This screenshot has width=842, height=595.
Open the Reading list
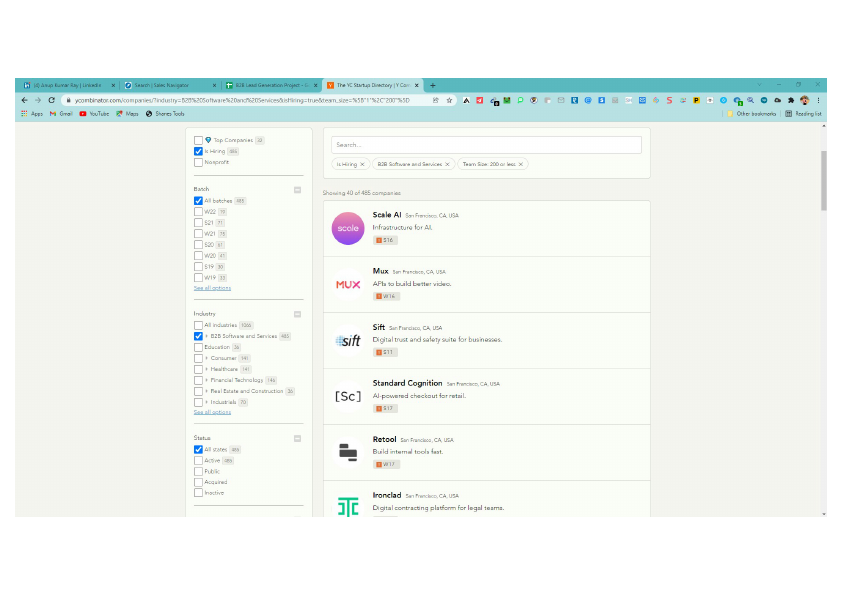[x=803, y=114]
